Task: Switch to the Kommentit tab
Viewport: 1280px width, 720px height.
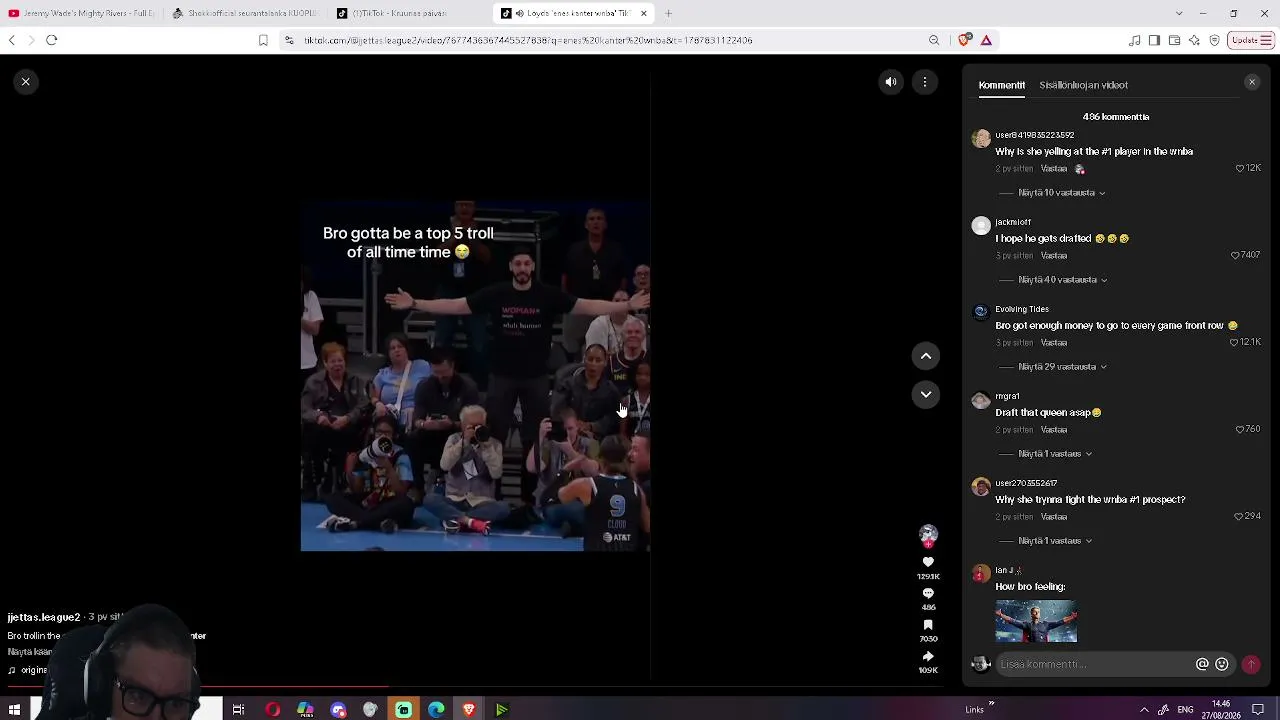Action: pos(1002,85)
